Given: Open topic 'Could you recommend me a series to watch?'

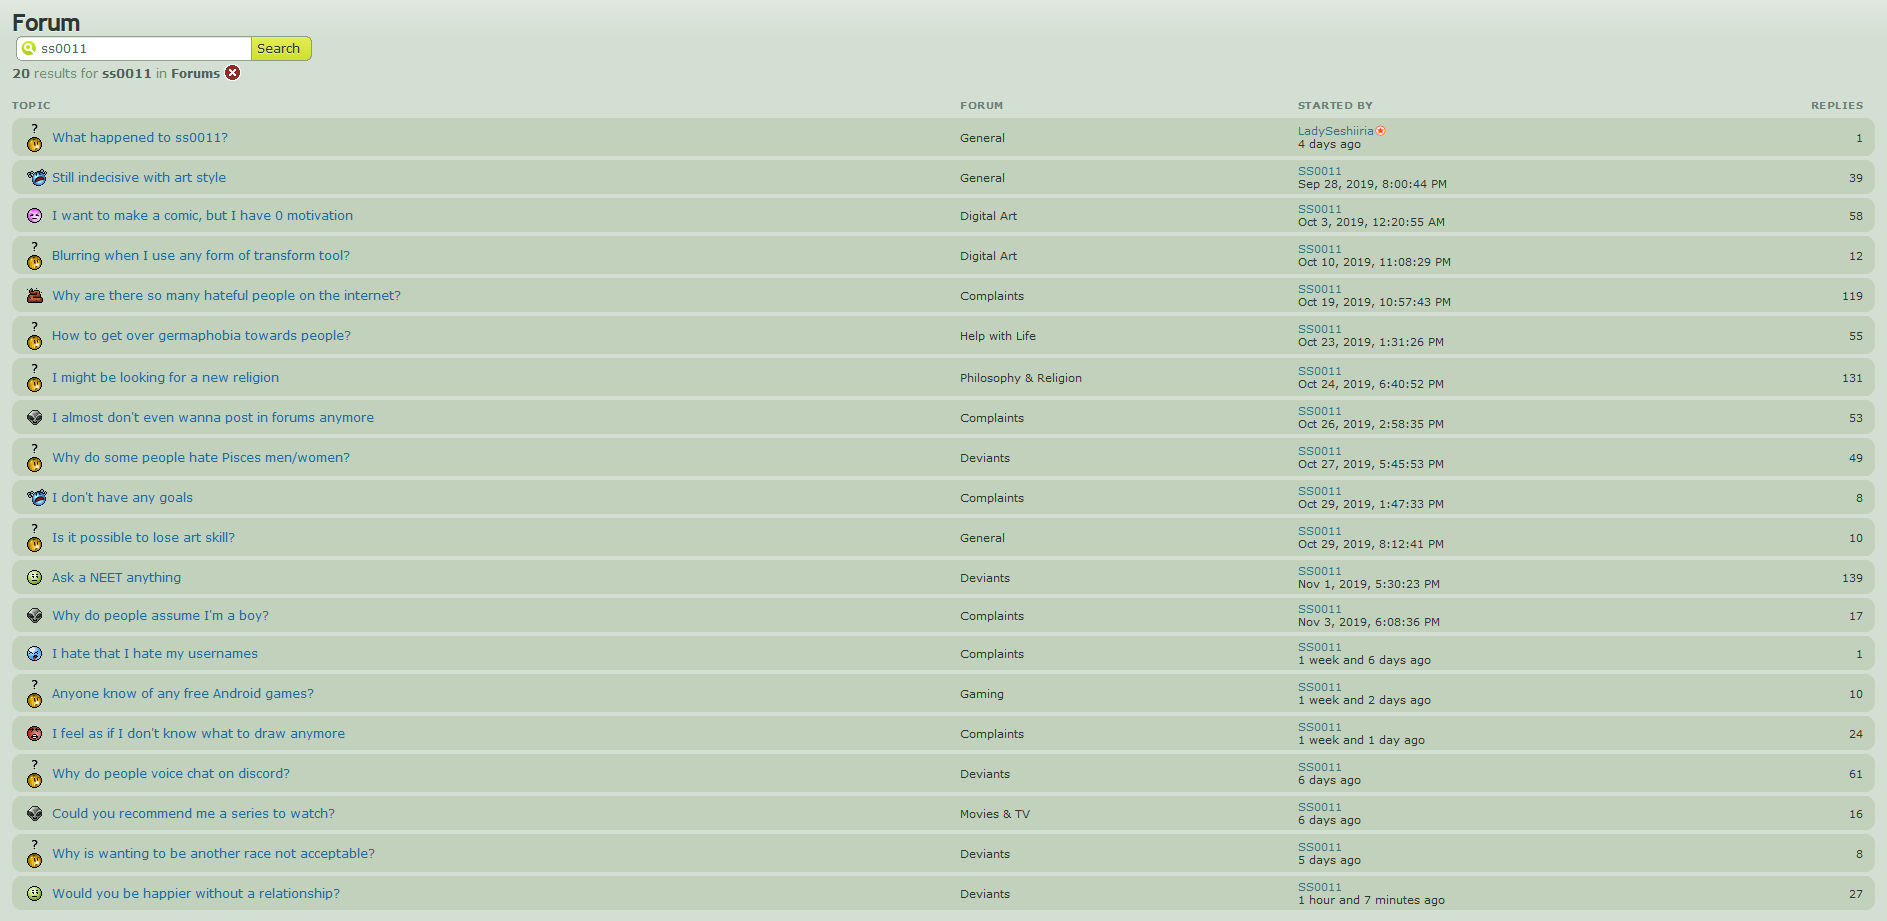Looking at the screenshot, I should point(193,814).
